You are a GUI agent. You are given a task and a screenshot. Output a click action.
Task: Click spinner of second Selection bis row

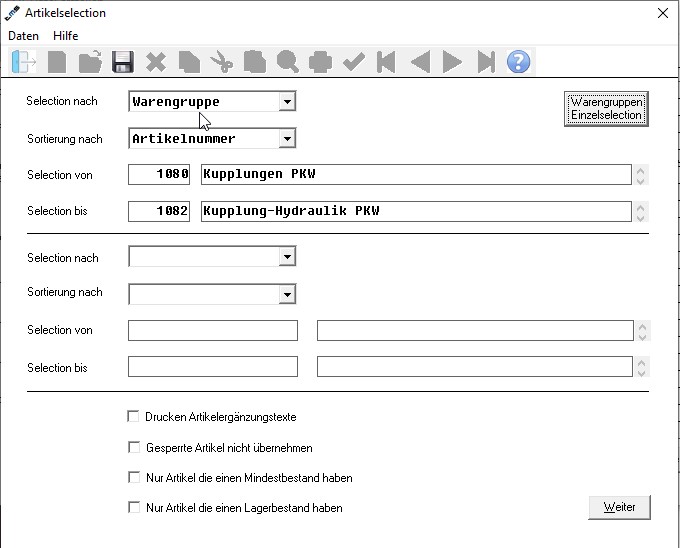642,367
